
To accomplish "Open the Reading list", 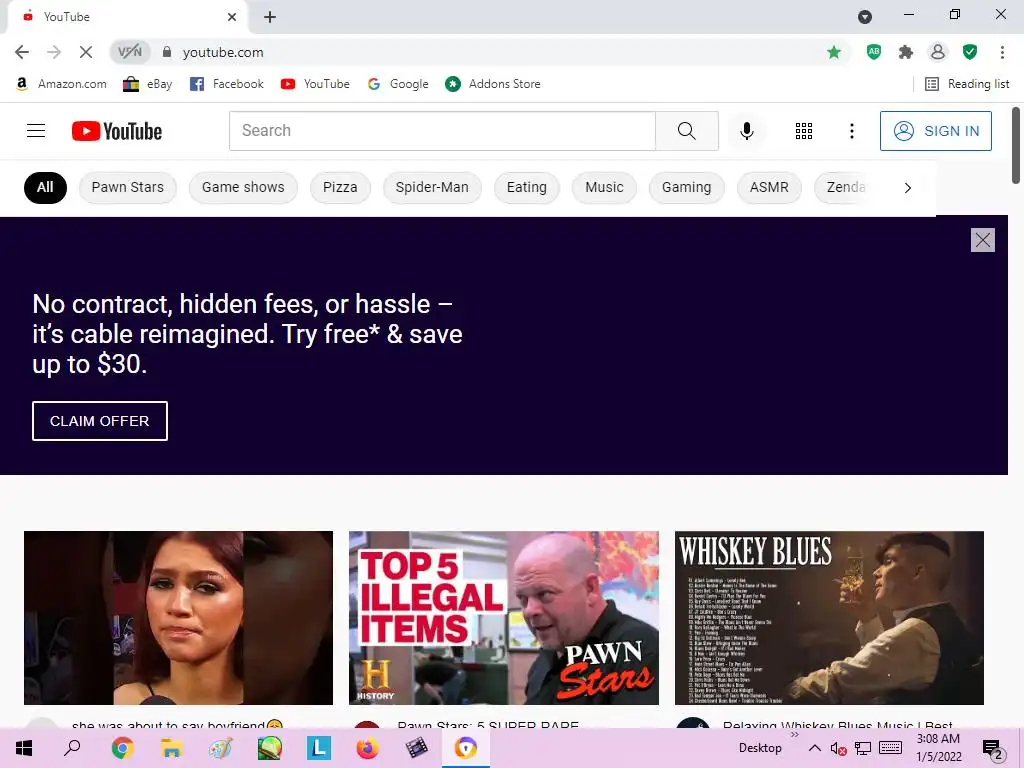I will [x=967, y=84].
